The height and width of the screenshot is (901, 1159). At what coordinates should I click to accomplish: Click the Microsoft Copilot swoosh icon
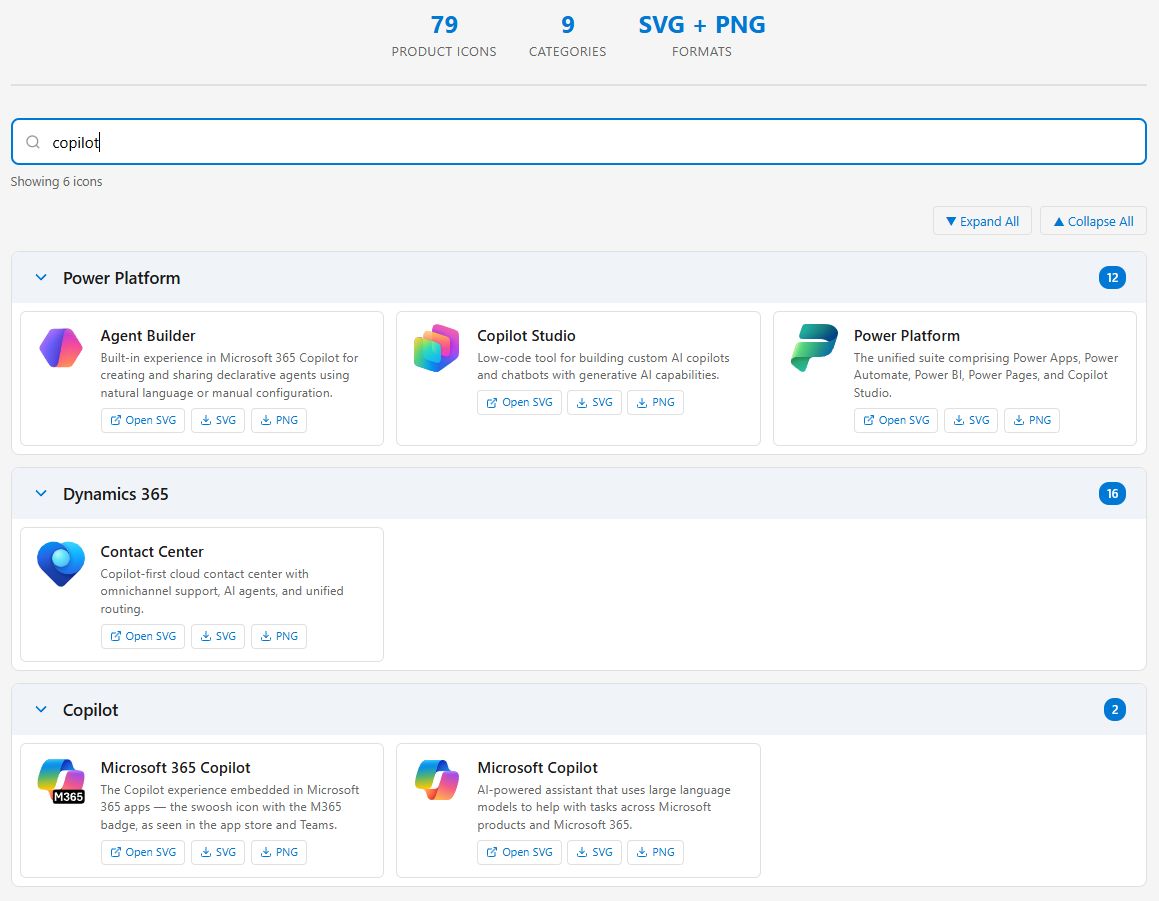(437, 780)
